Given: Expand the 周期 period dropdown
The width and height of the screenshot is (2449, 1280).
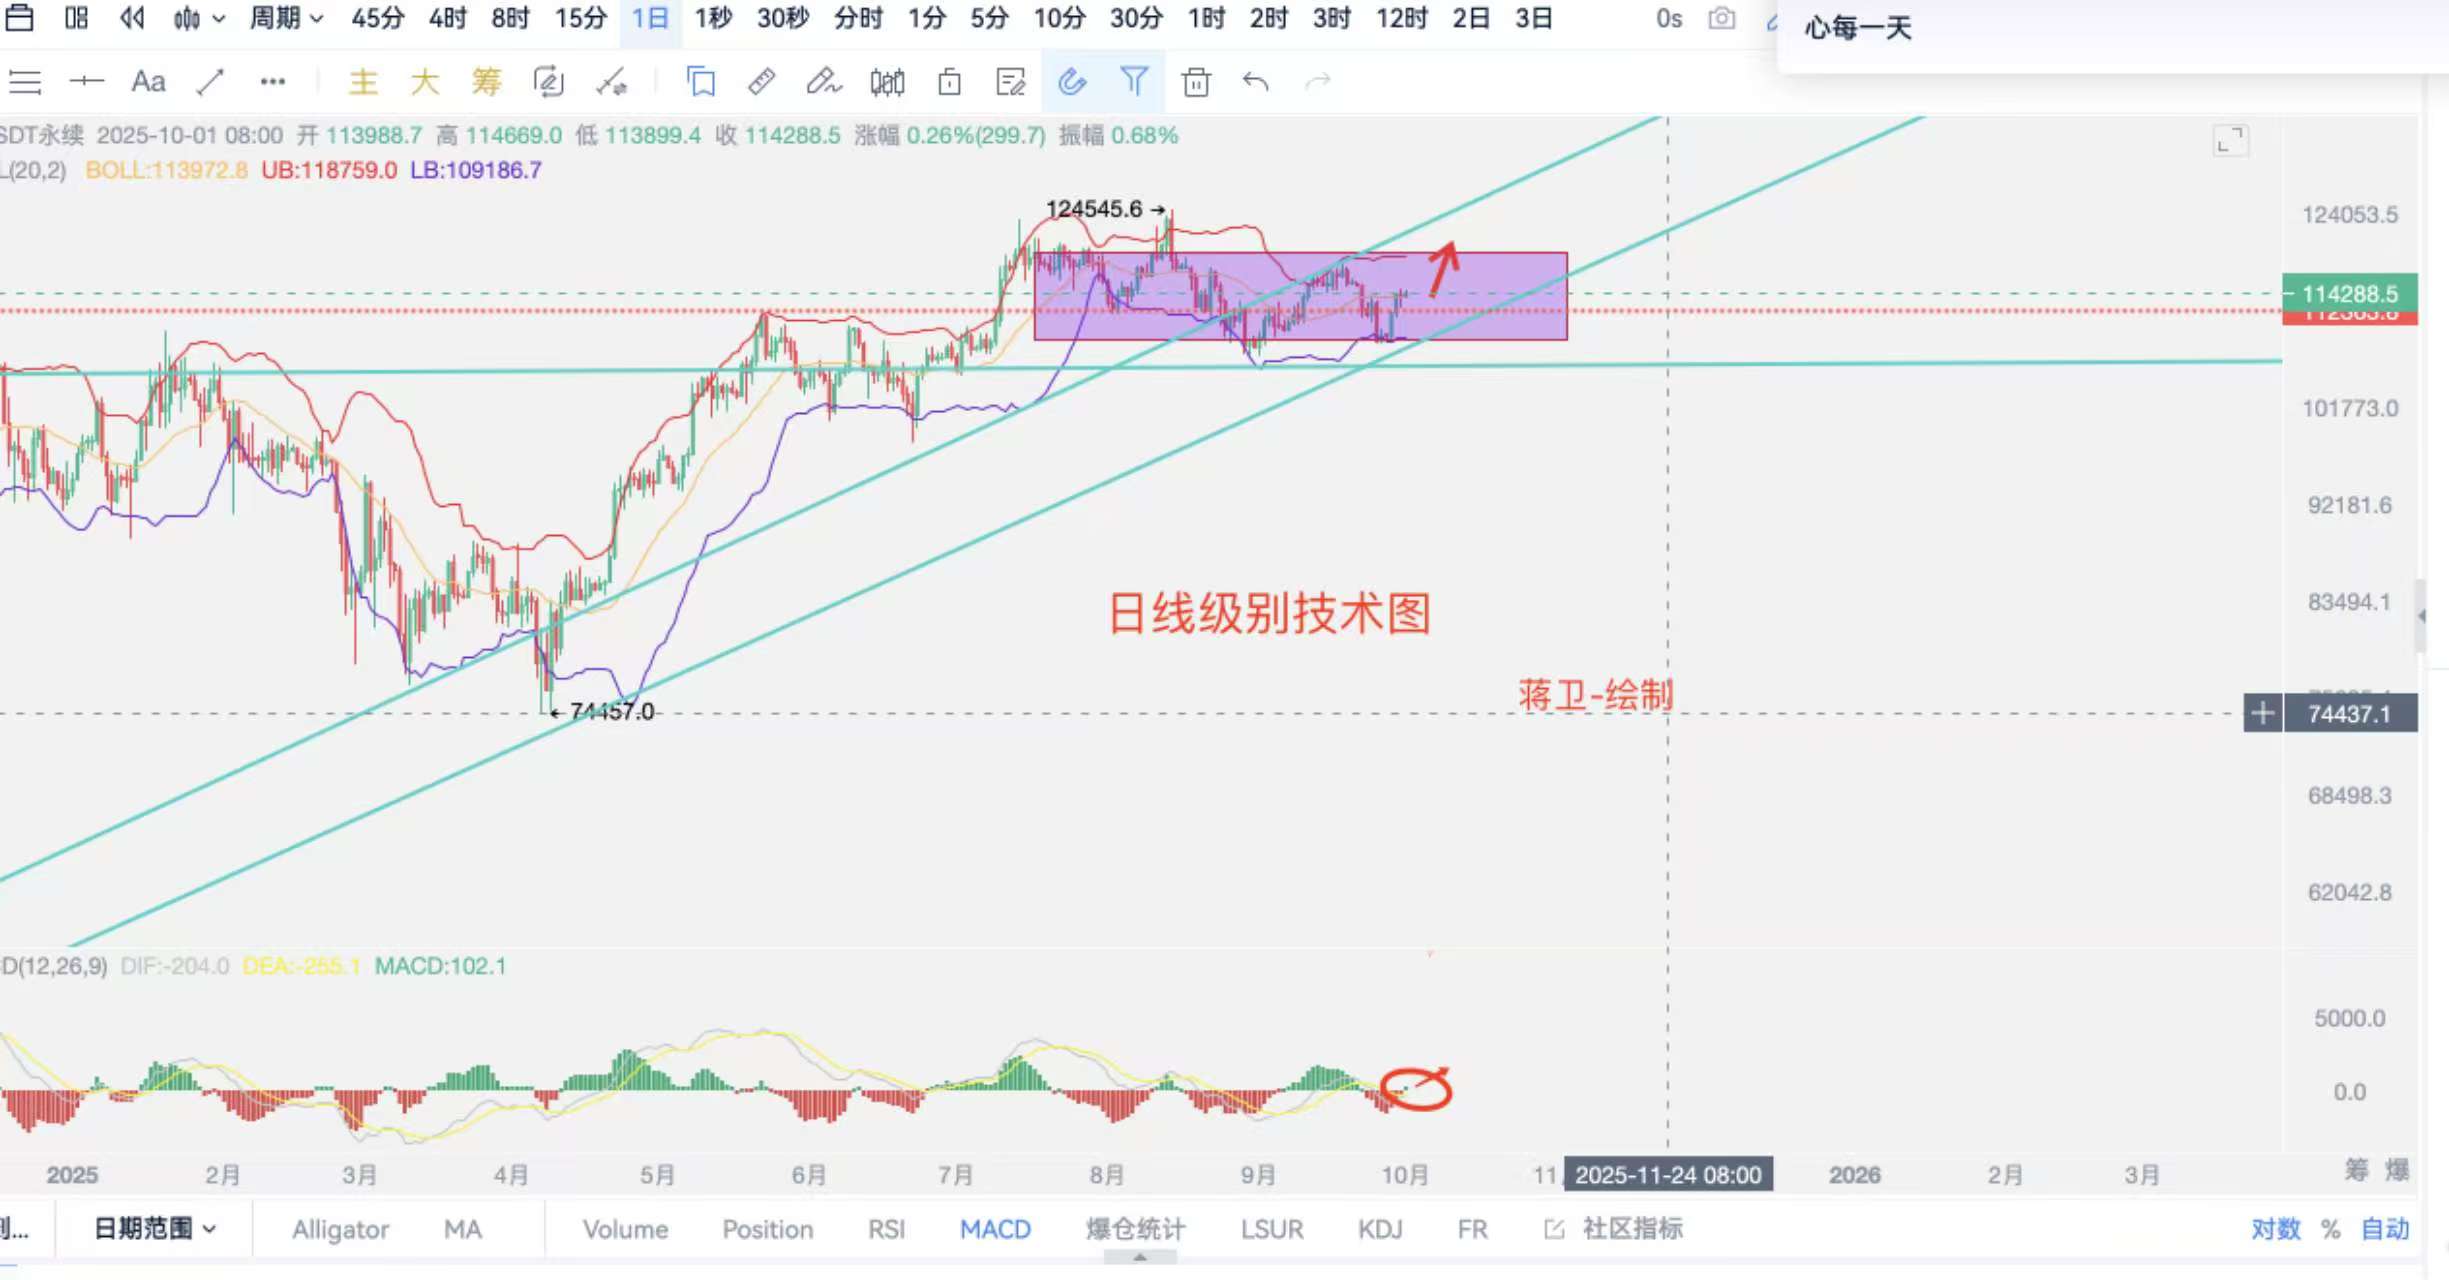Looking at the screenshot, I should pos(286,18).
